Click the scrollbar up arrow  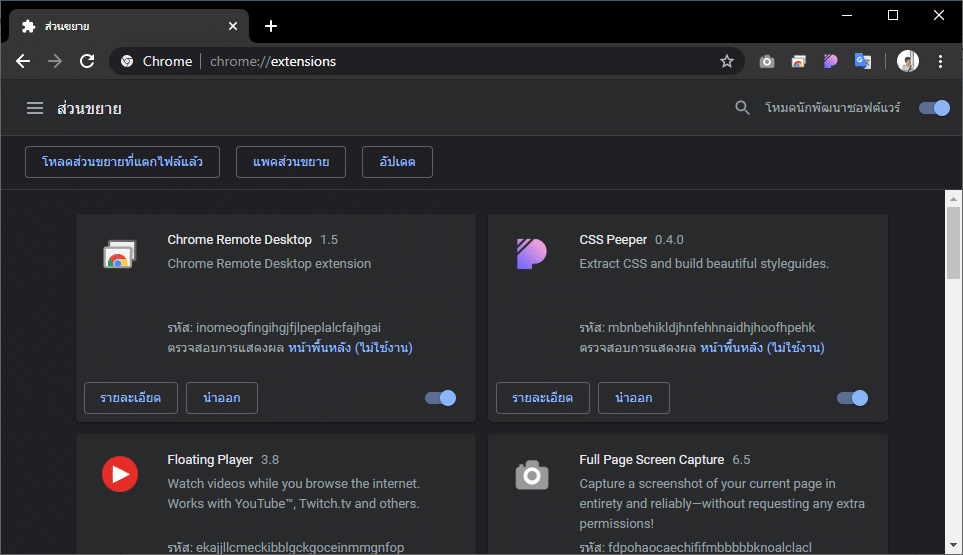click(x=953, y=199)
